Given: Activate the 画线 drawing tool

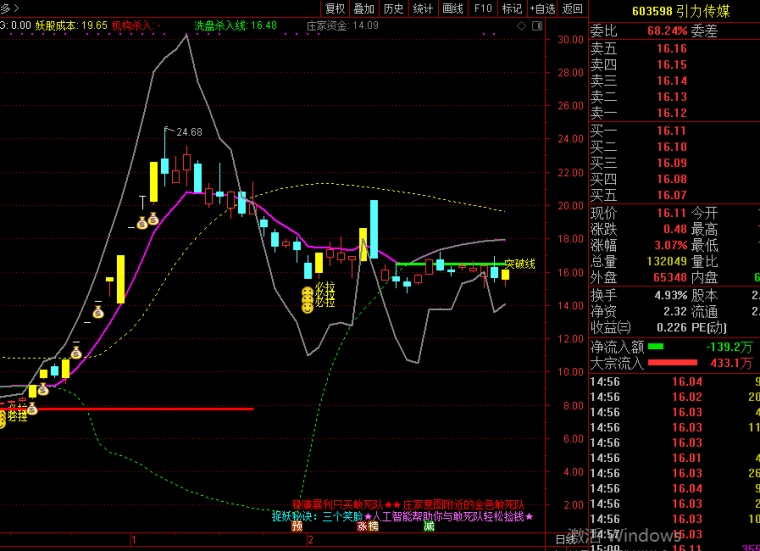Looking at the screenshot, I should pyautogui.click(x=453, y=8).
